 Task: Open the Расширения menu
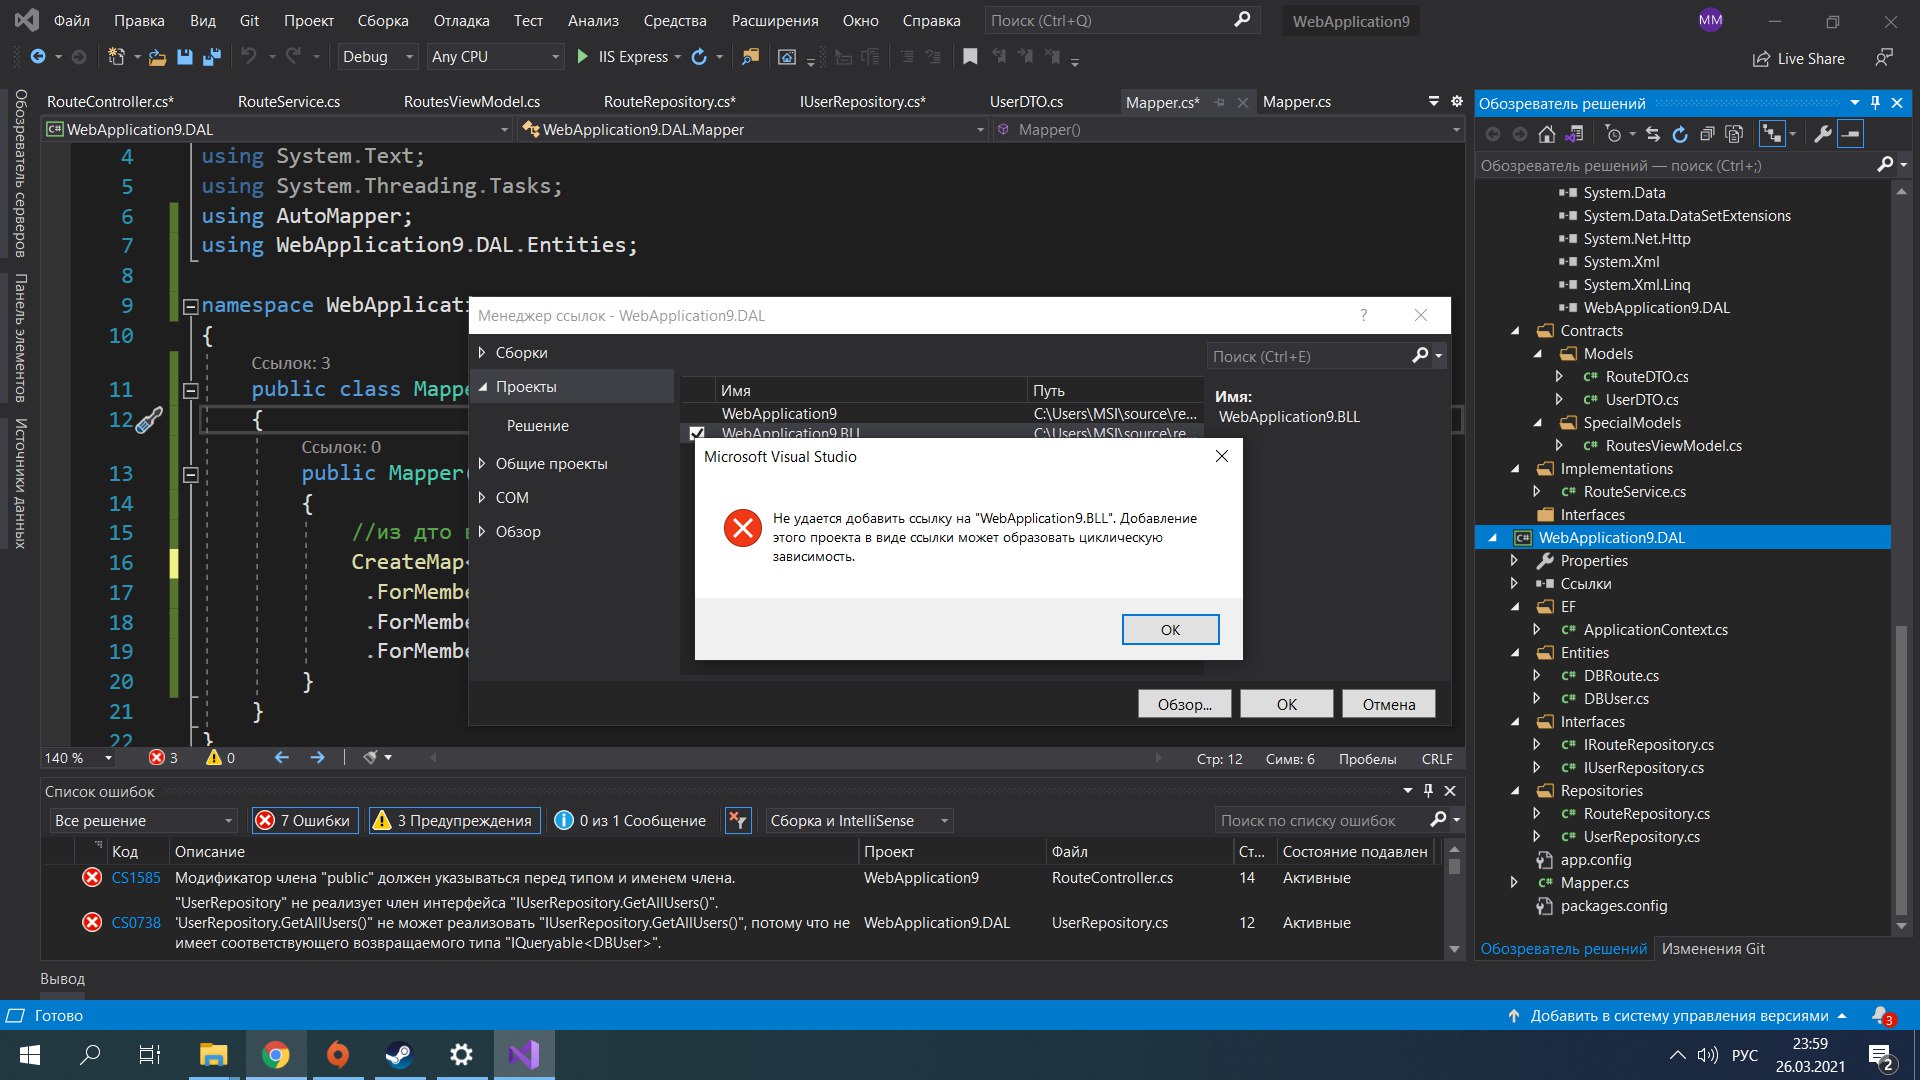coord(775,20)
